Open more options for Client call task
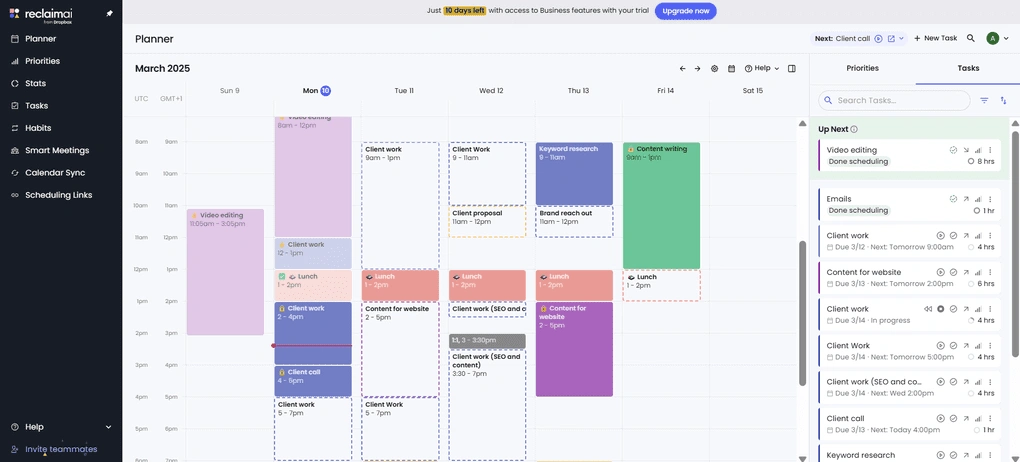The width and height of the screenshot is (1020, 462). (990, 418)
